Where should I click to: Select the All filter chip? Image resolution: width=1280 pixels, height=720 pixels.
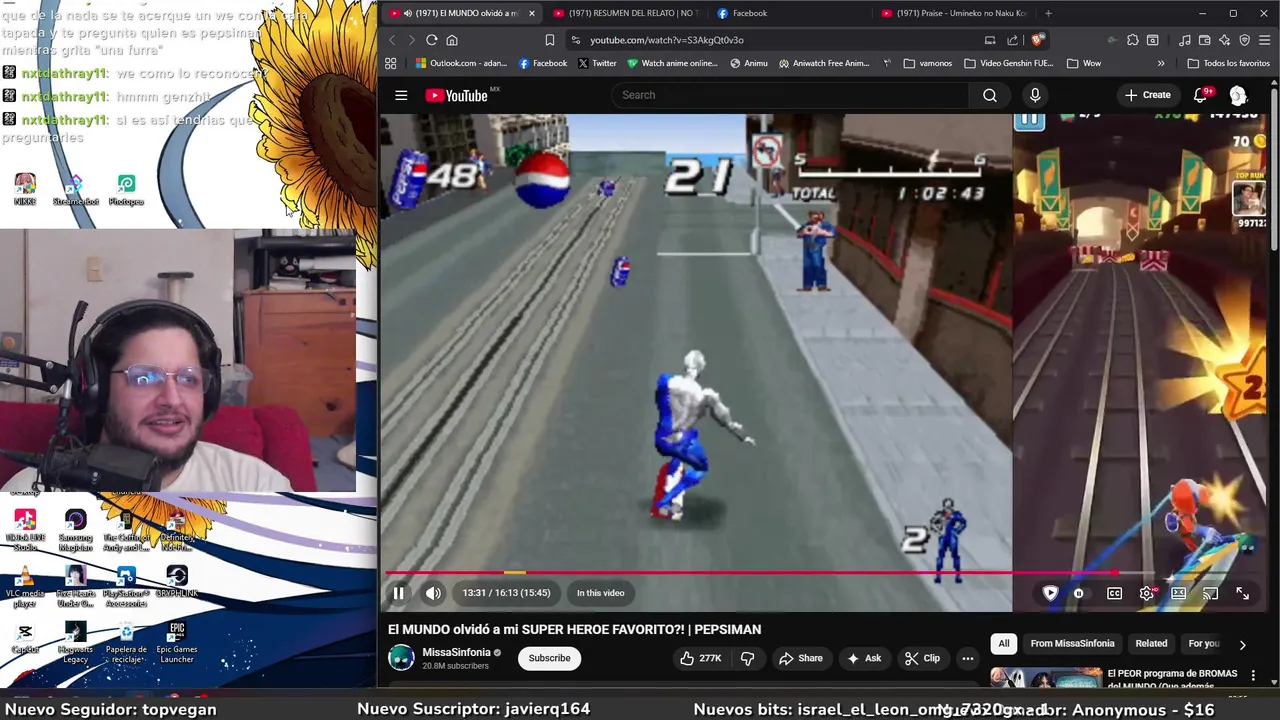(x=1004, y=644)
